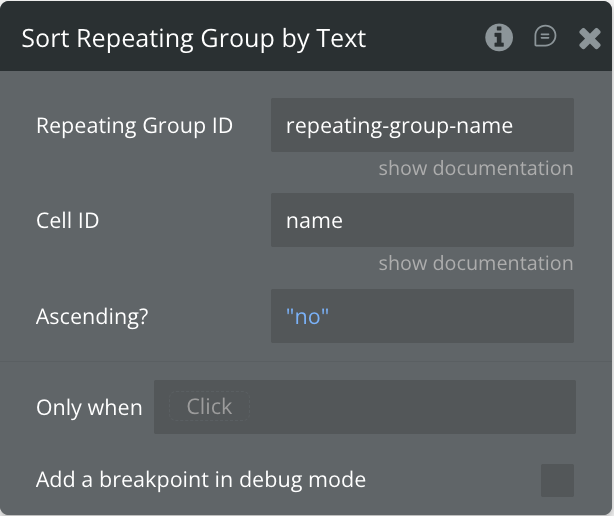The width and height of the screenshot is (614, 516).
Task: Click the Repeating Group ID label
Action: point(134,126)
